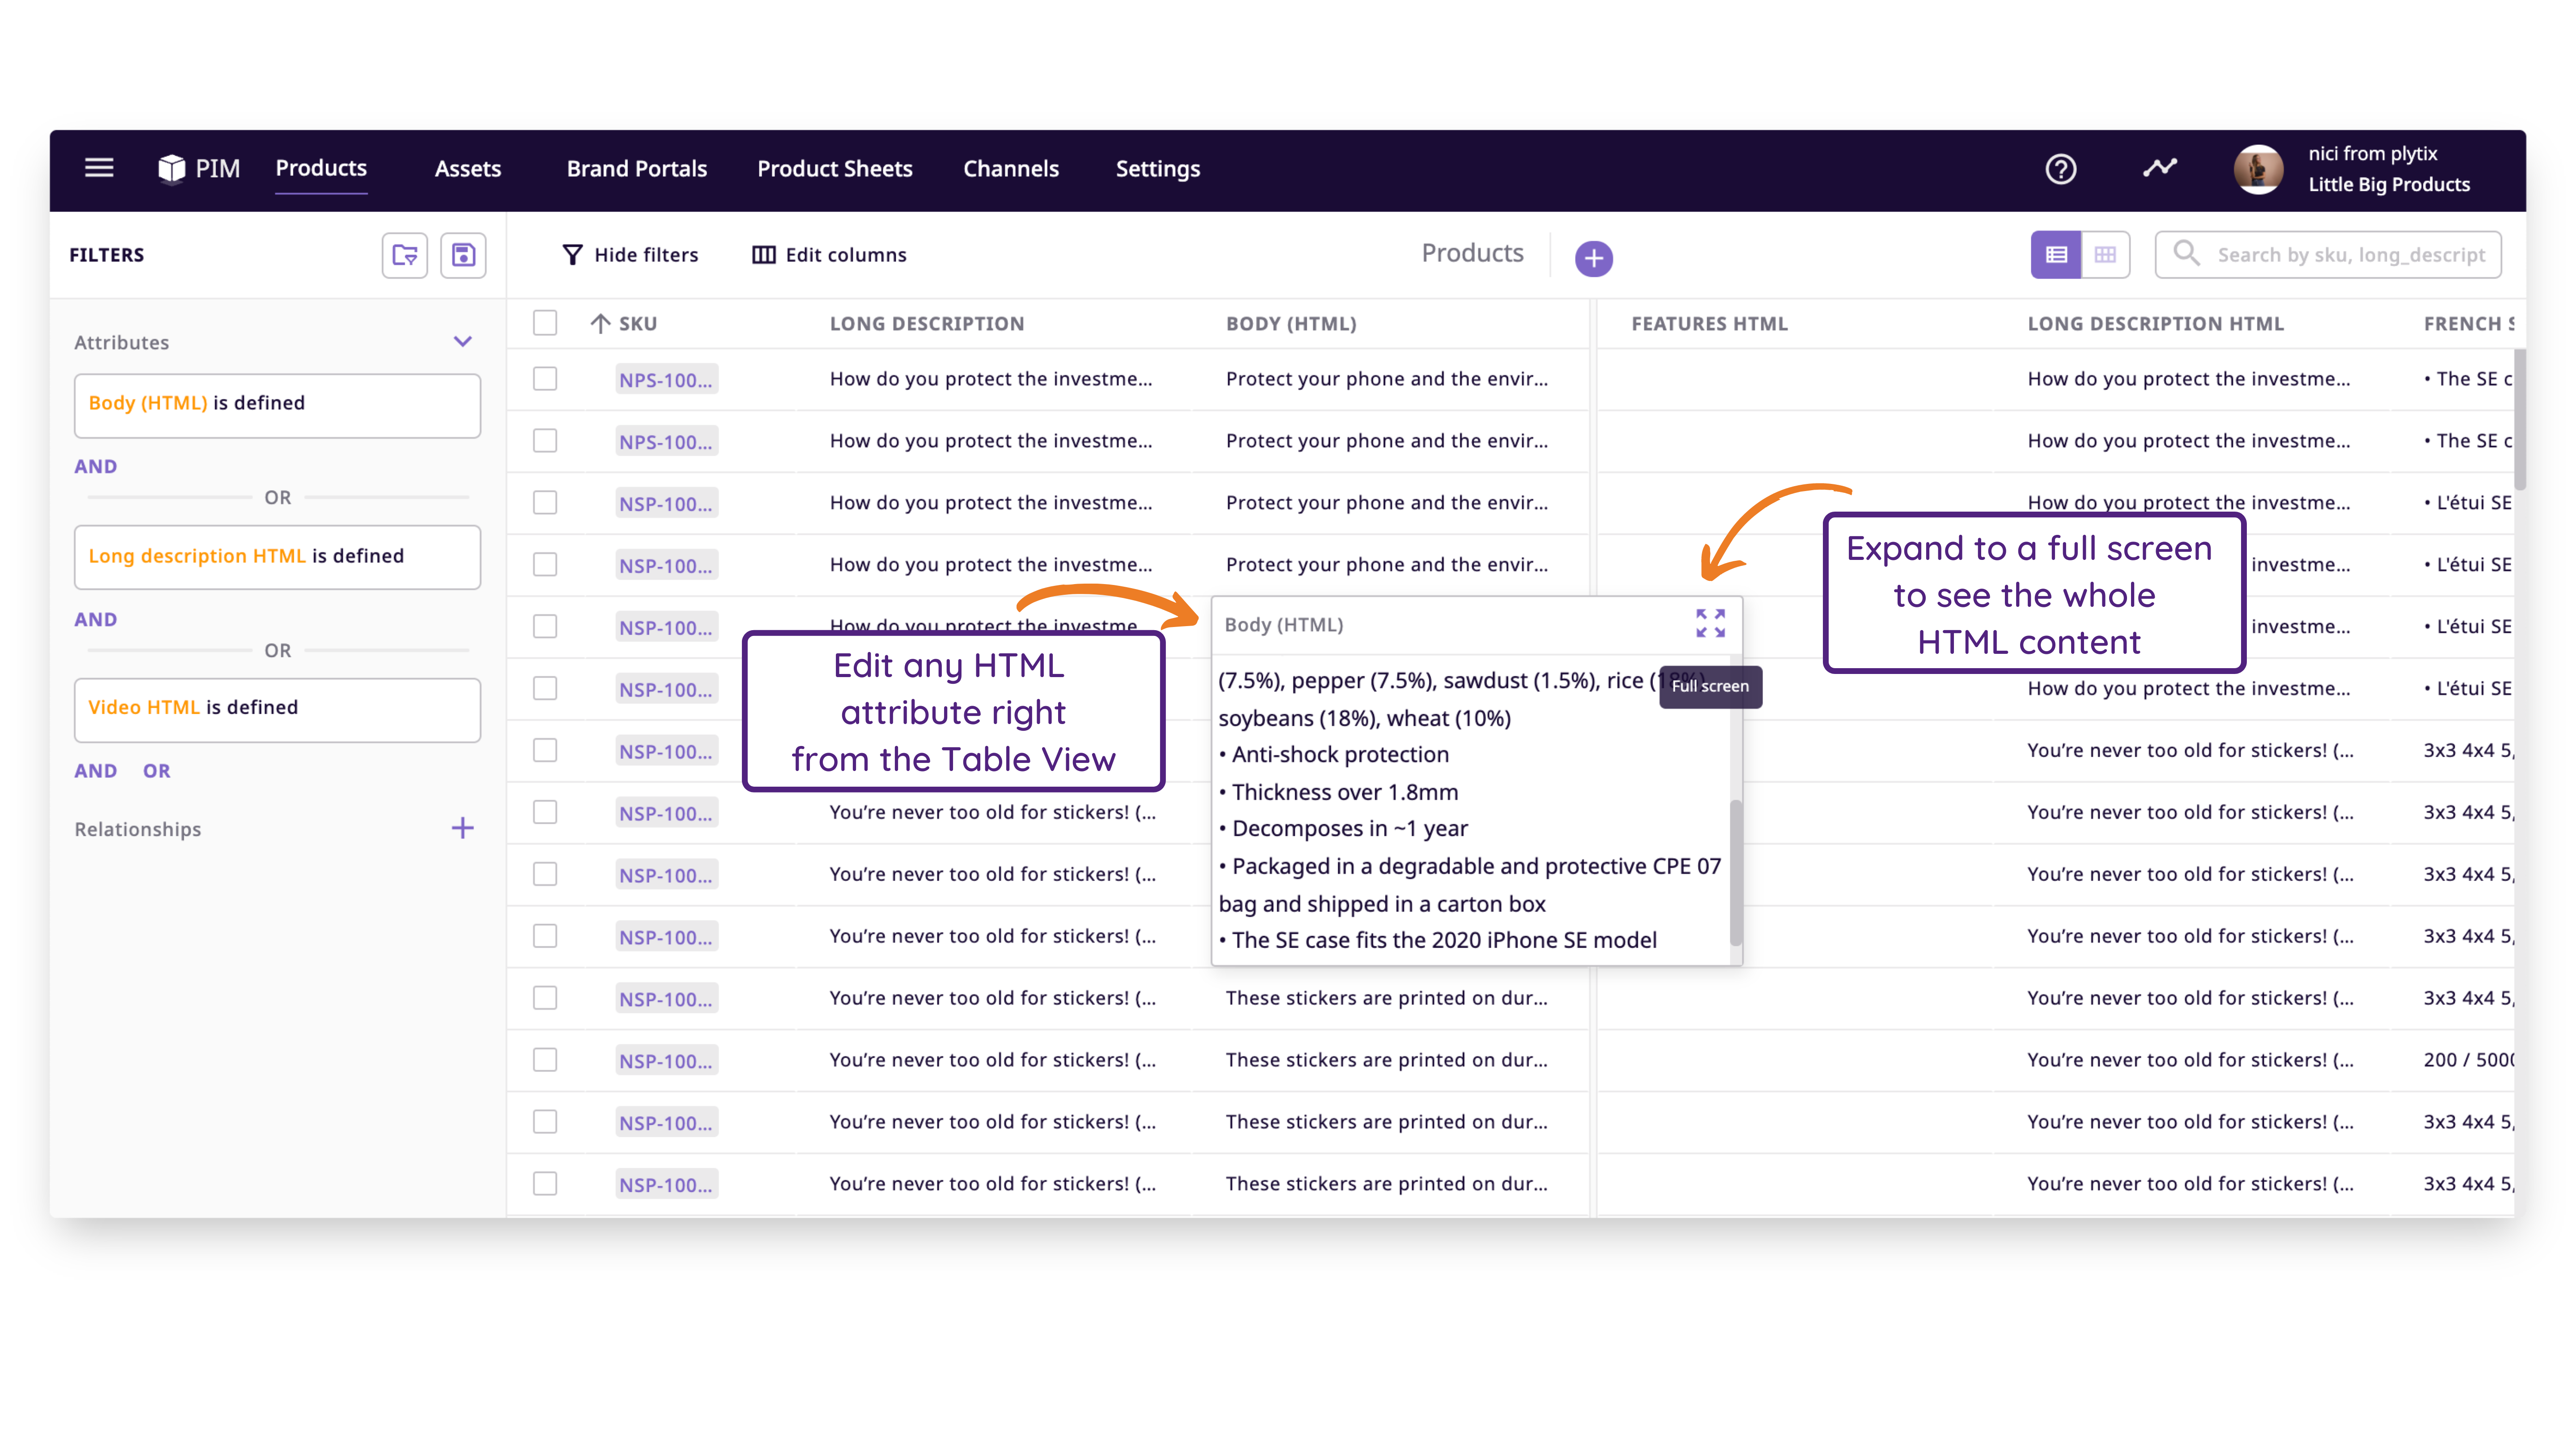Screen dimensions: 2576x1449
Task: Click Thickness over 1.8mm line
Action: click(x=1345, y=792)
